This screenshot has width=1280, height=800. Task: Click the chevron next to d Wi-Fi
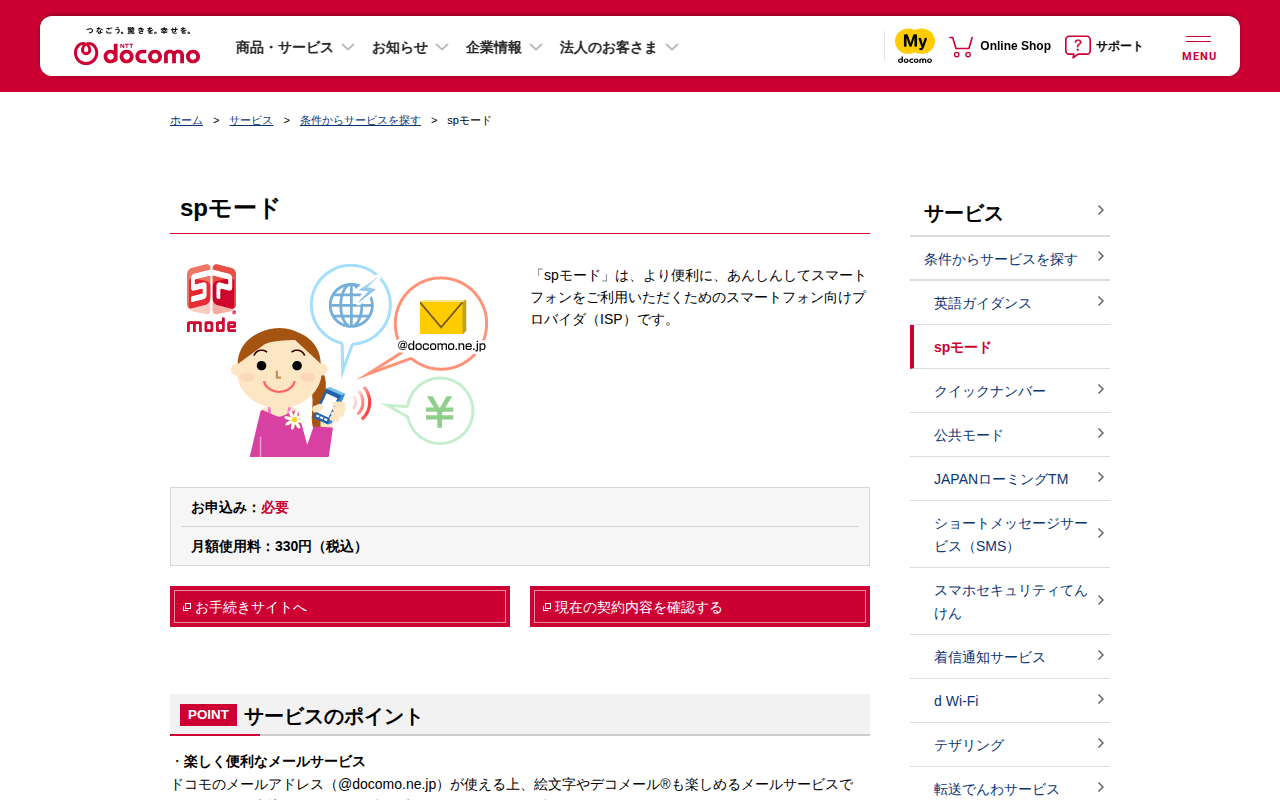pyautogui.click(x=1100, y=699)
